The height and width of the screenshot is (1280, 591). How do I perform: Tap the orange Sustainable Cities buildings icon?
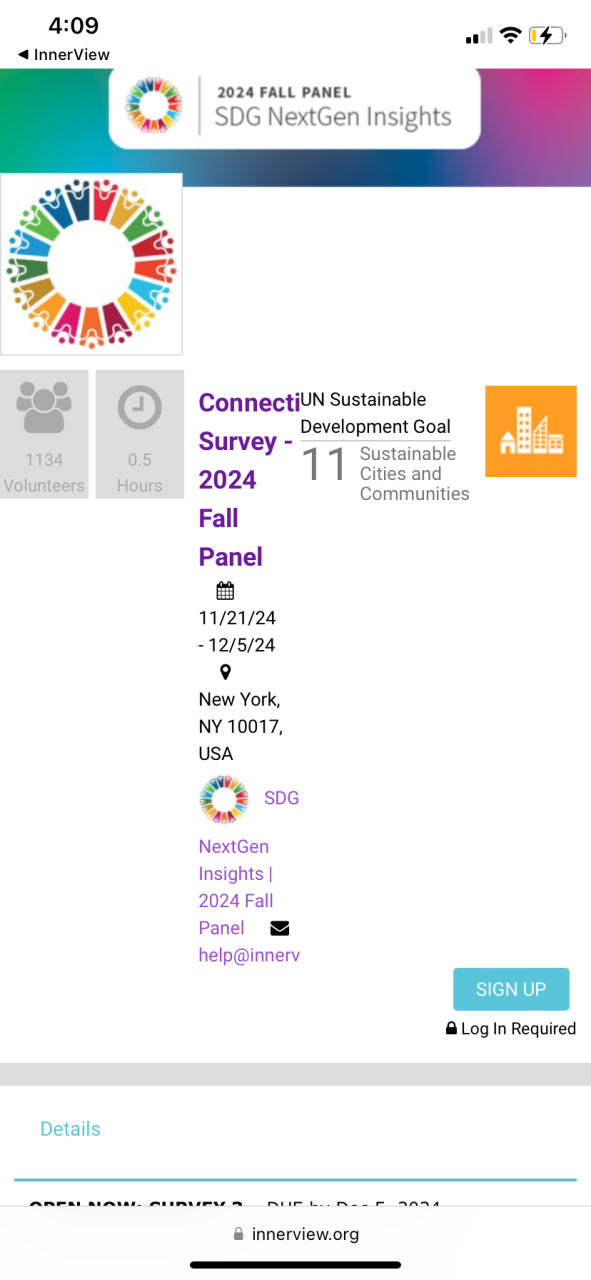click(531, 431)
